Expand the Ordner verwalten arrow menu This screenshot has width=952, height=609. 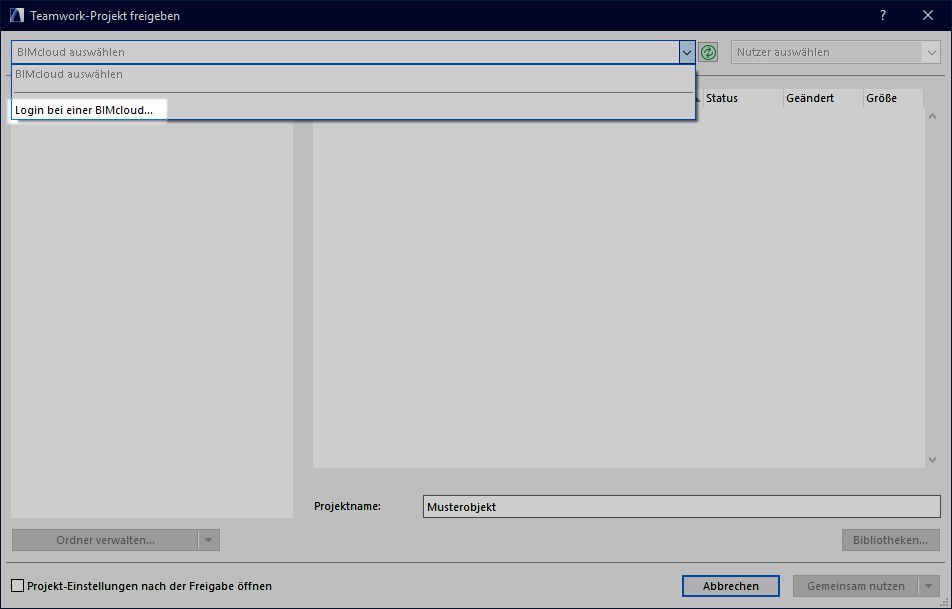pos(208,540)
